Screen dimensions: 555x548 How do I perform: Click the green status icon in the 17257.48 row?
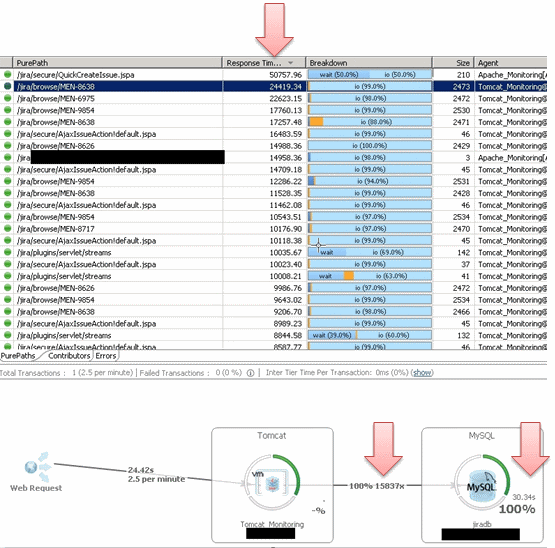click(7, 122)
